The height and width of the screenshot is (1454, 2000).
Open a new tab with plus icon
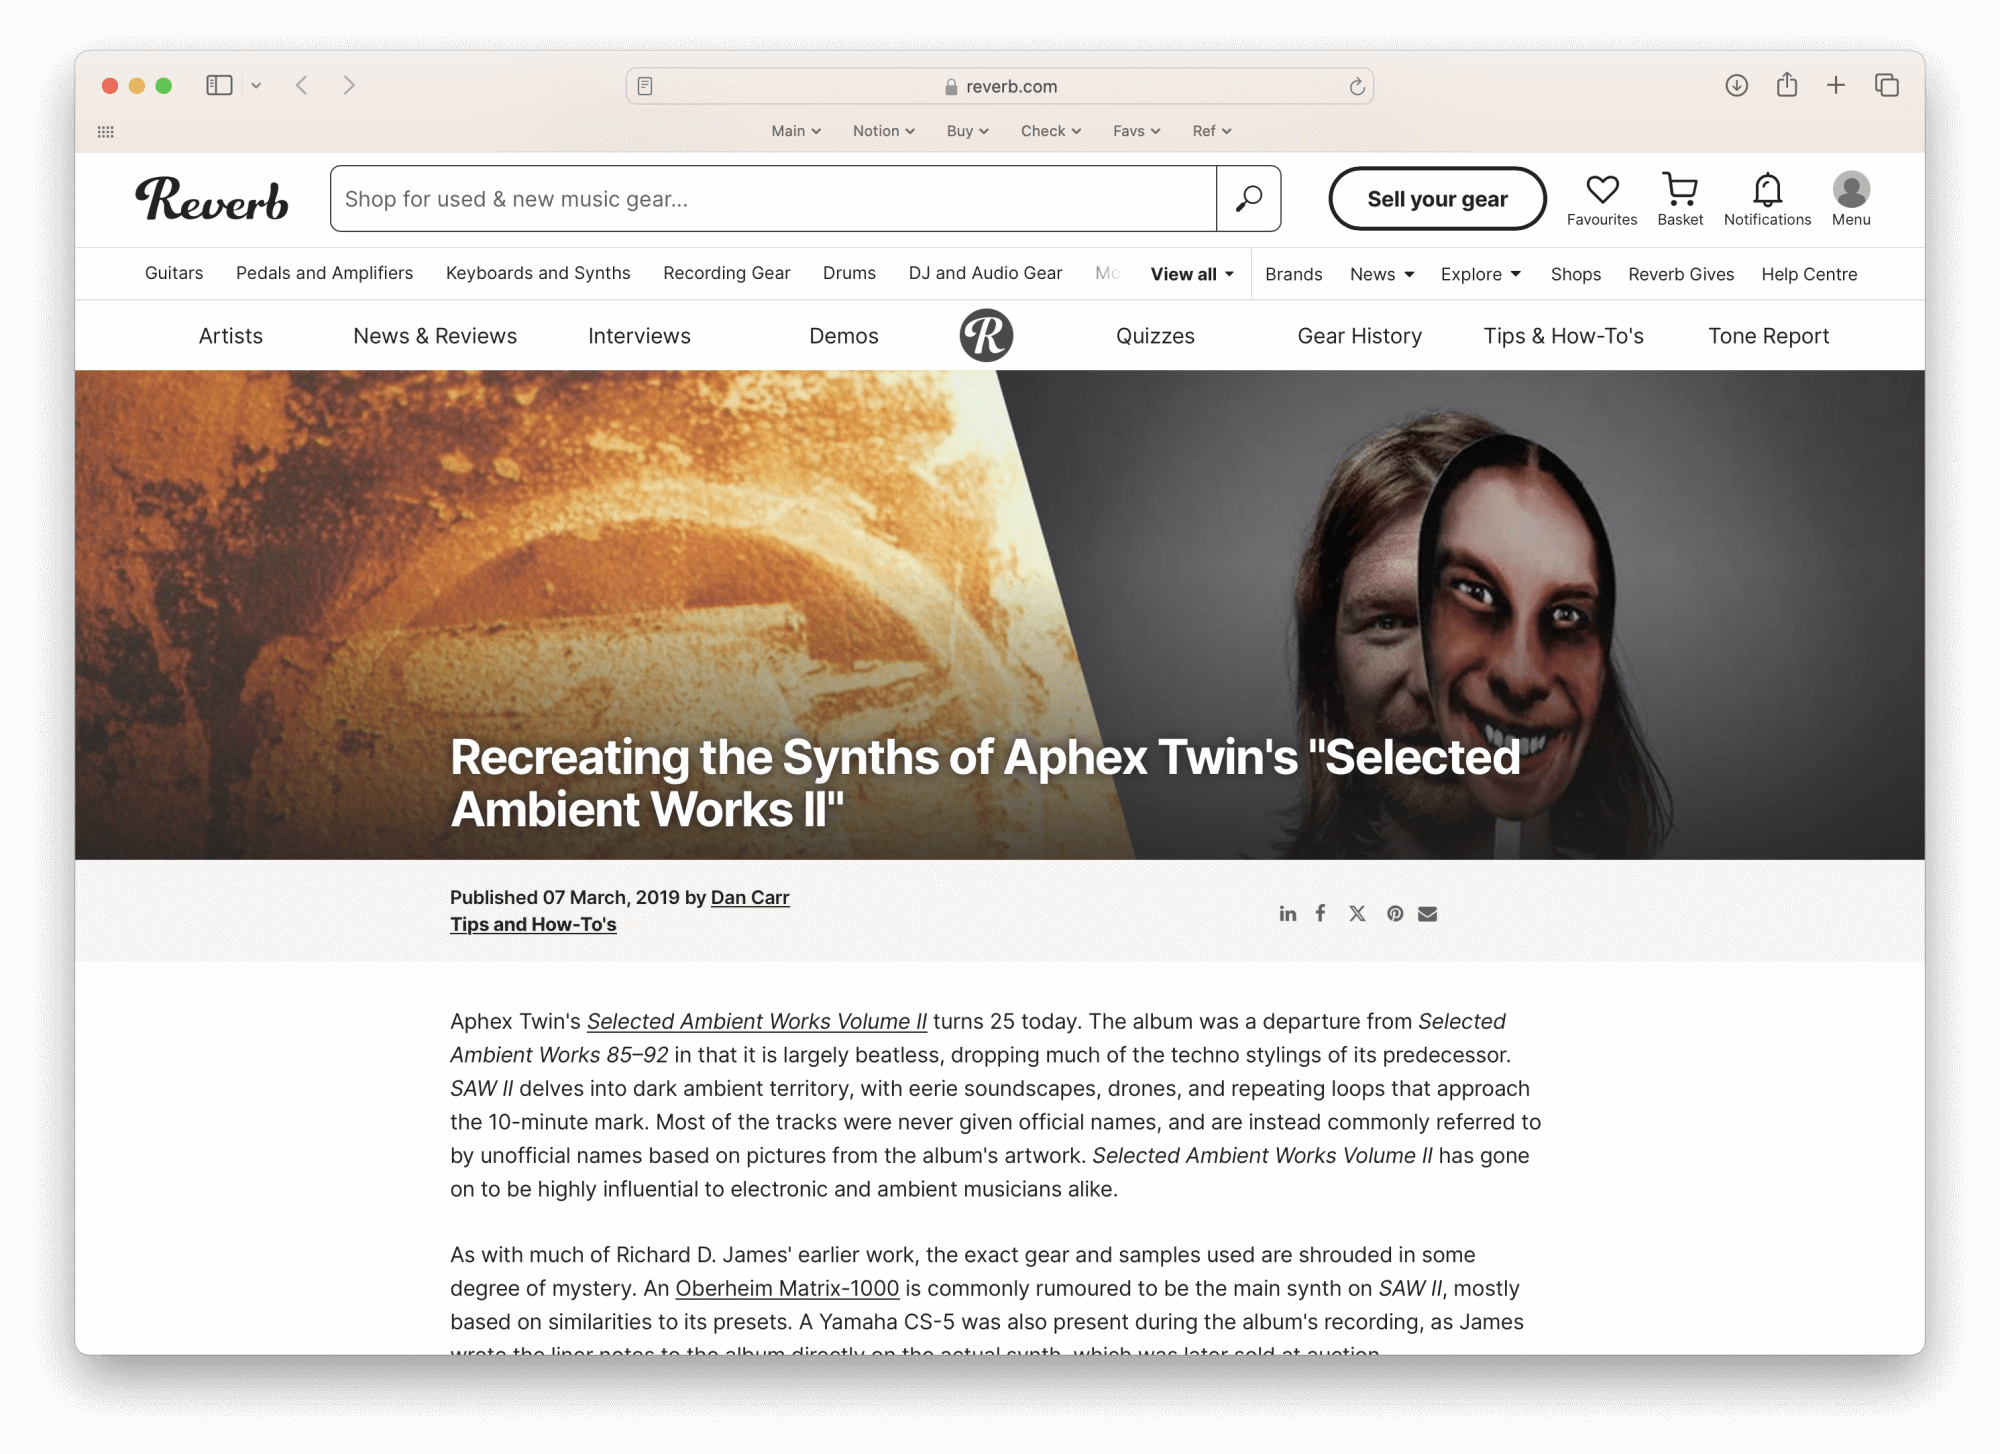click(x=1836, y=86)
